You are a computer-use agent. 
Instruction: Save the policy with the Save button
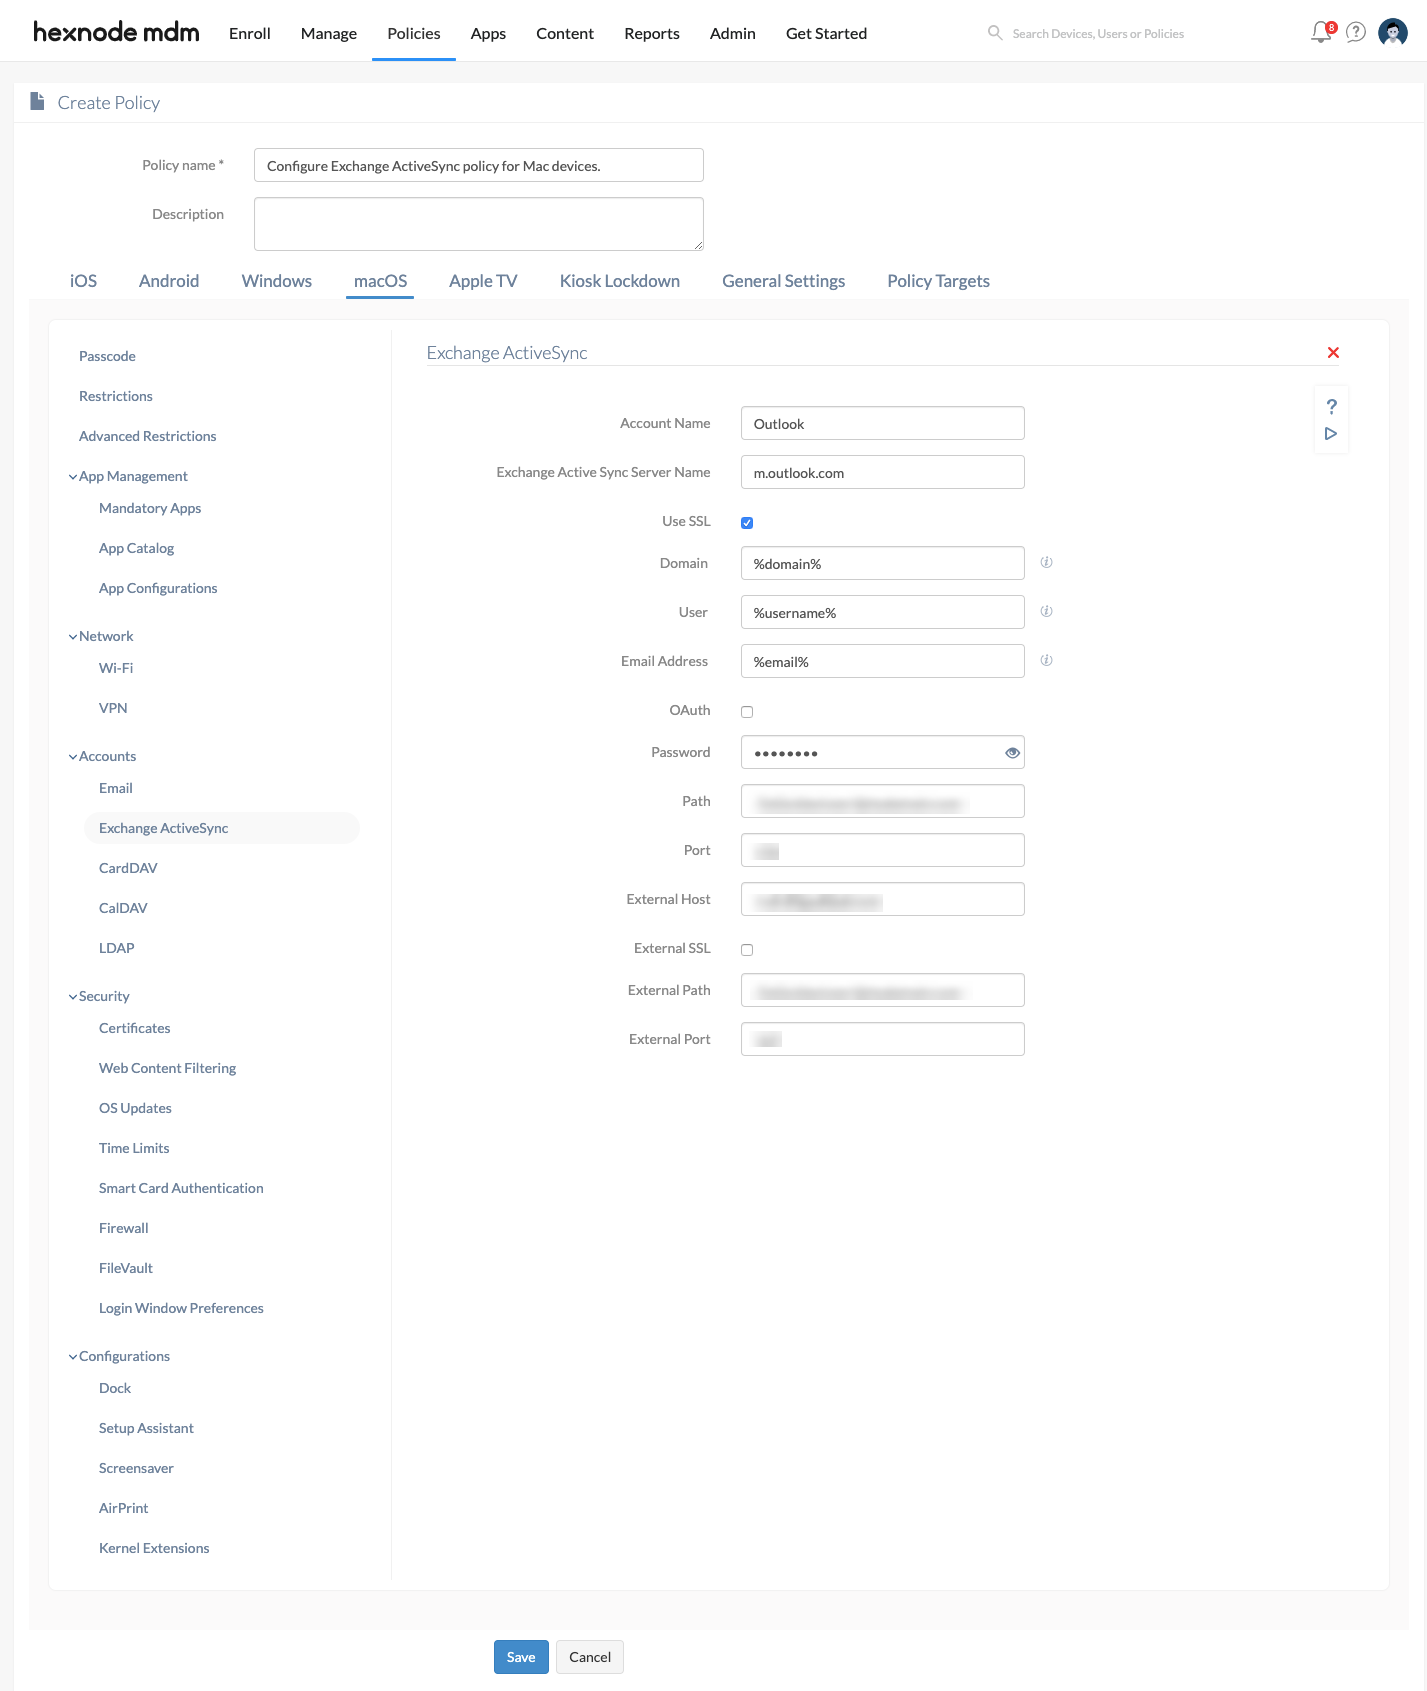point(521,1657)
